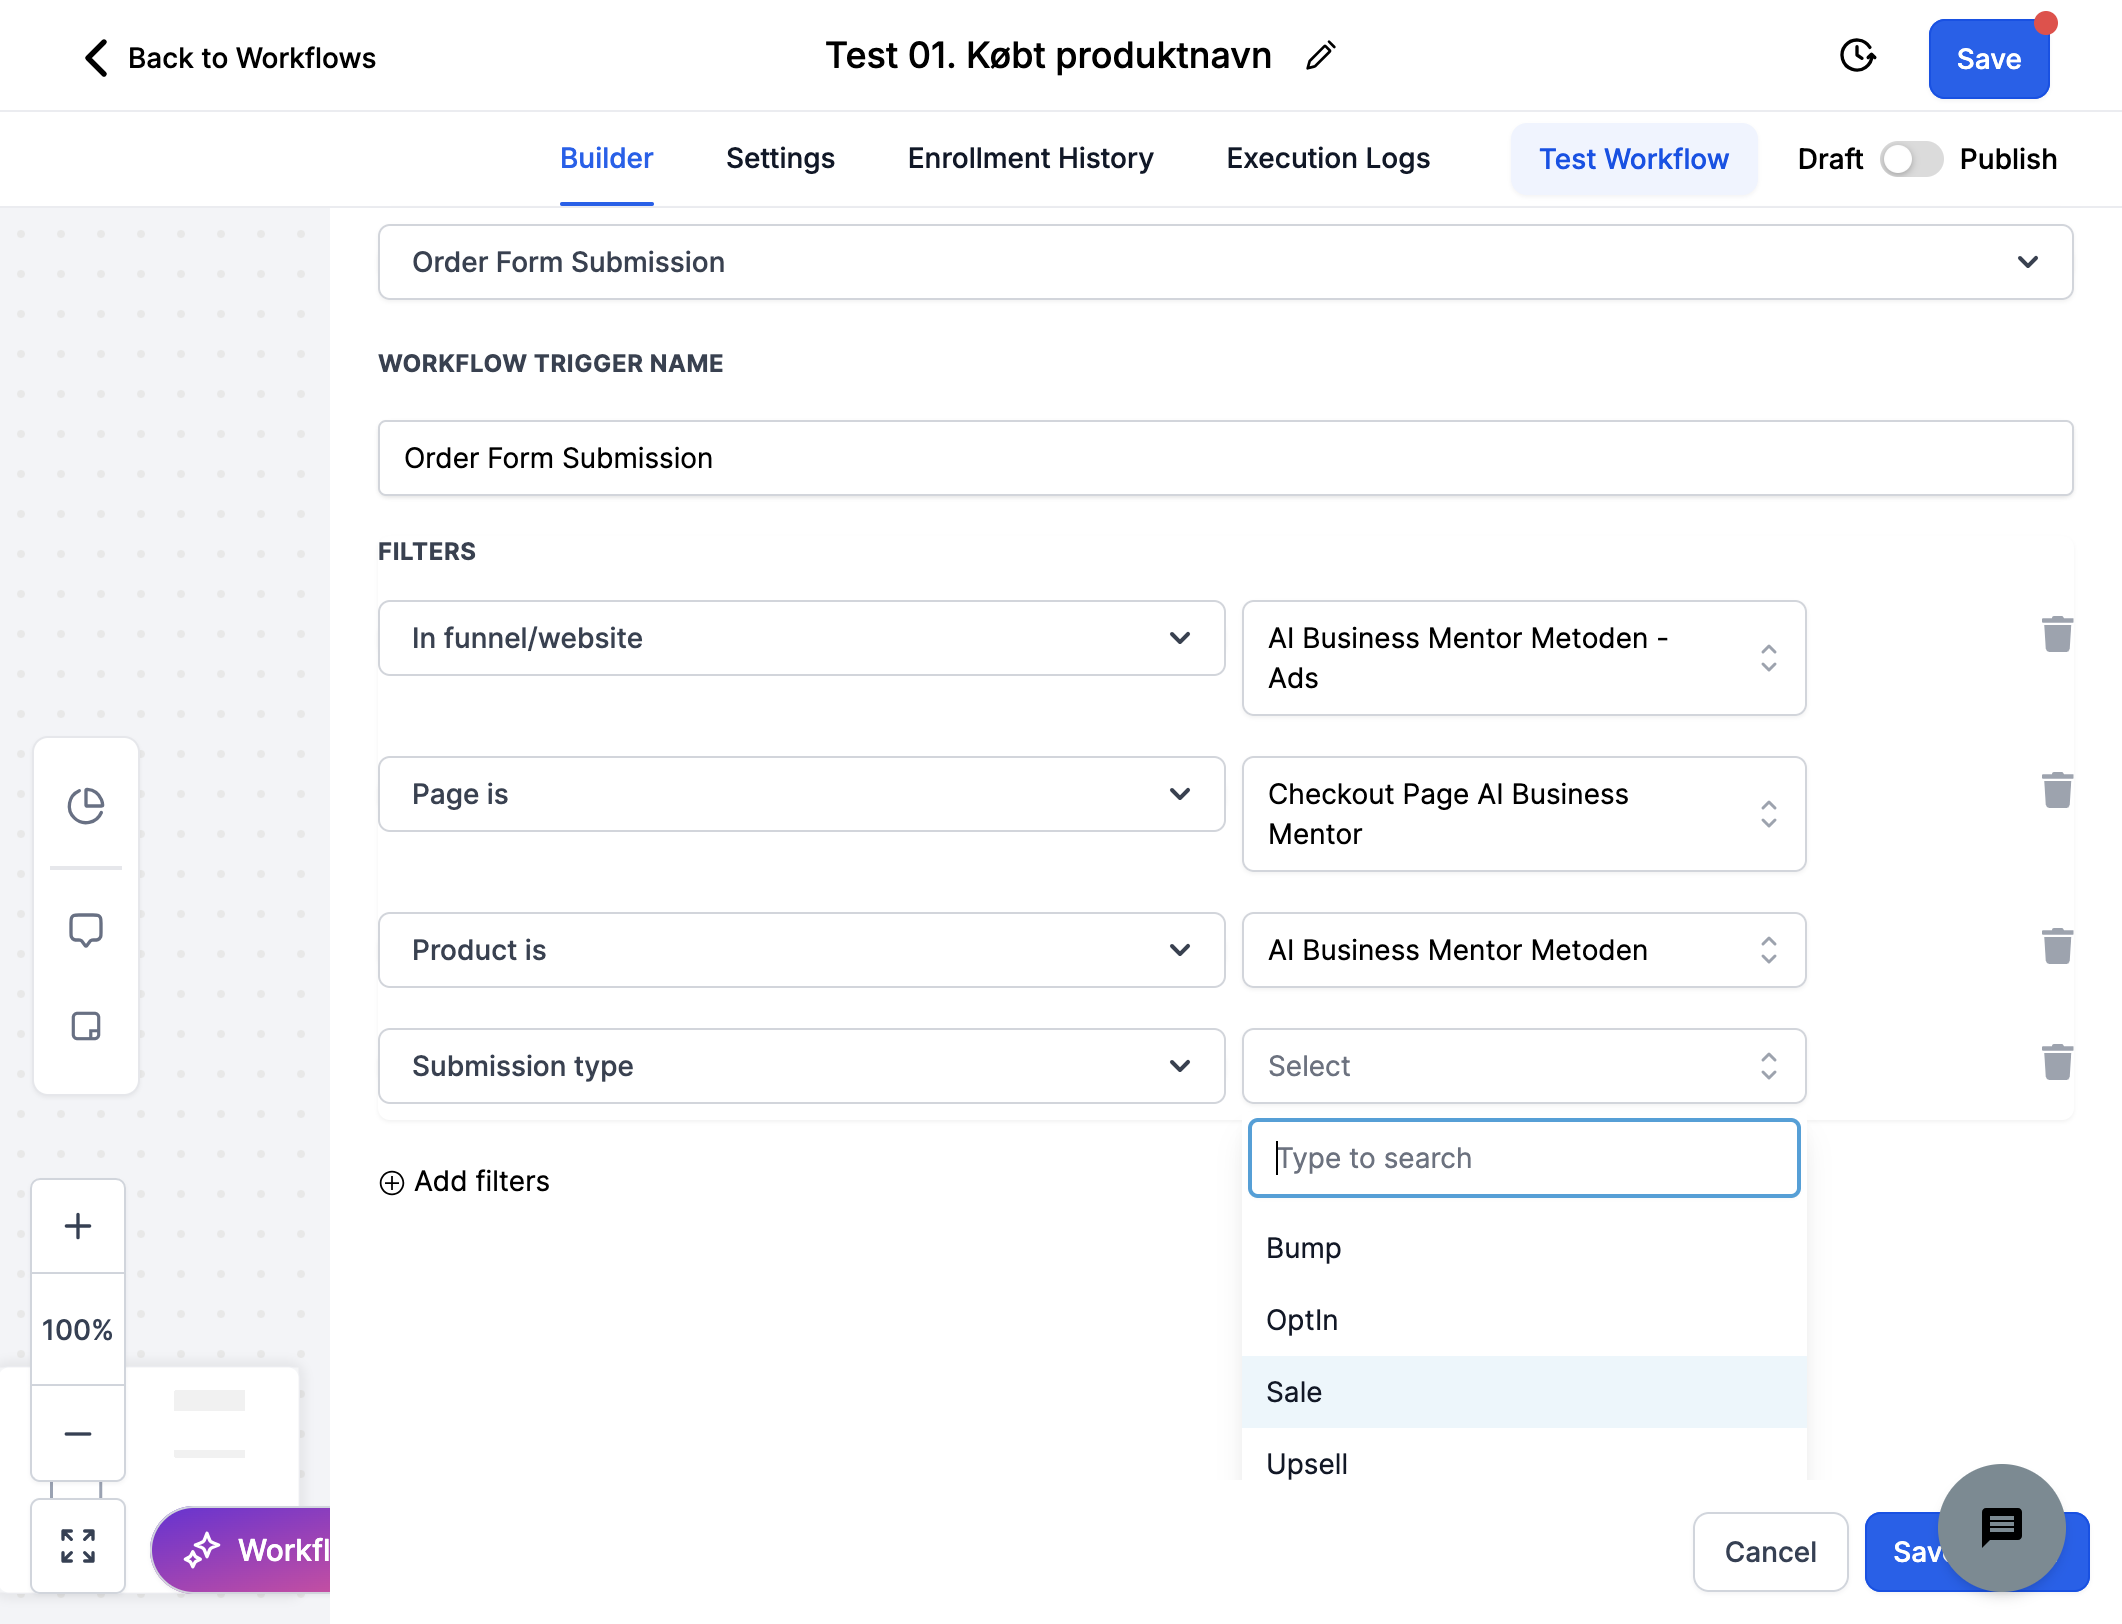Toggle Draft to Publish switch
The width and height of the screenshot is (2122, 1624).
click(1911, 159)
